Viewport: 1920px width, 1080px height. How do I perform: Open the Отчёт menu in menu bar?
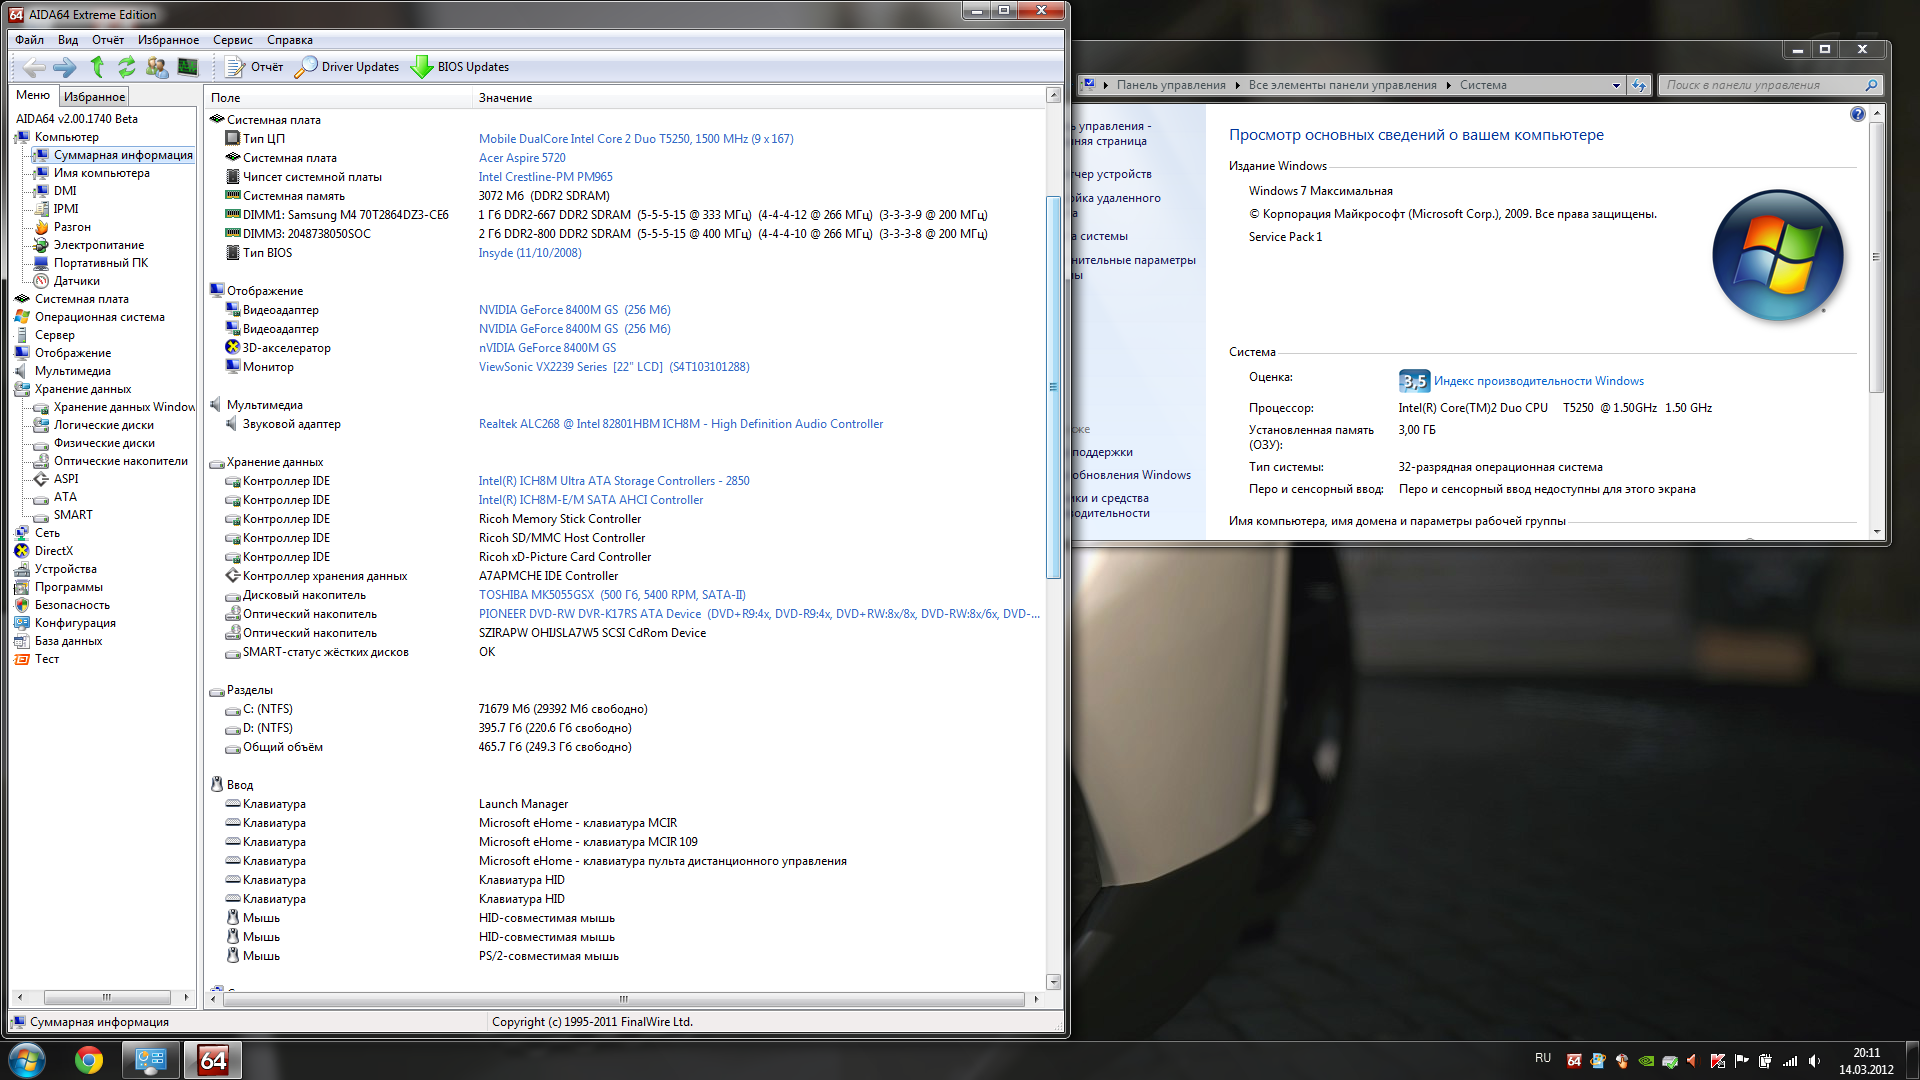click(x=108, y=40)
